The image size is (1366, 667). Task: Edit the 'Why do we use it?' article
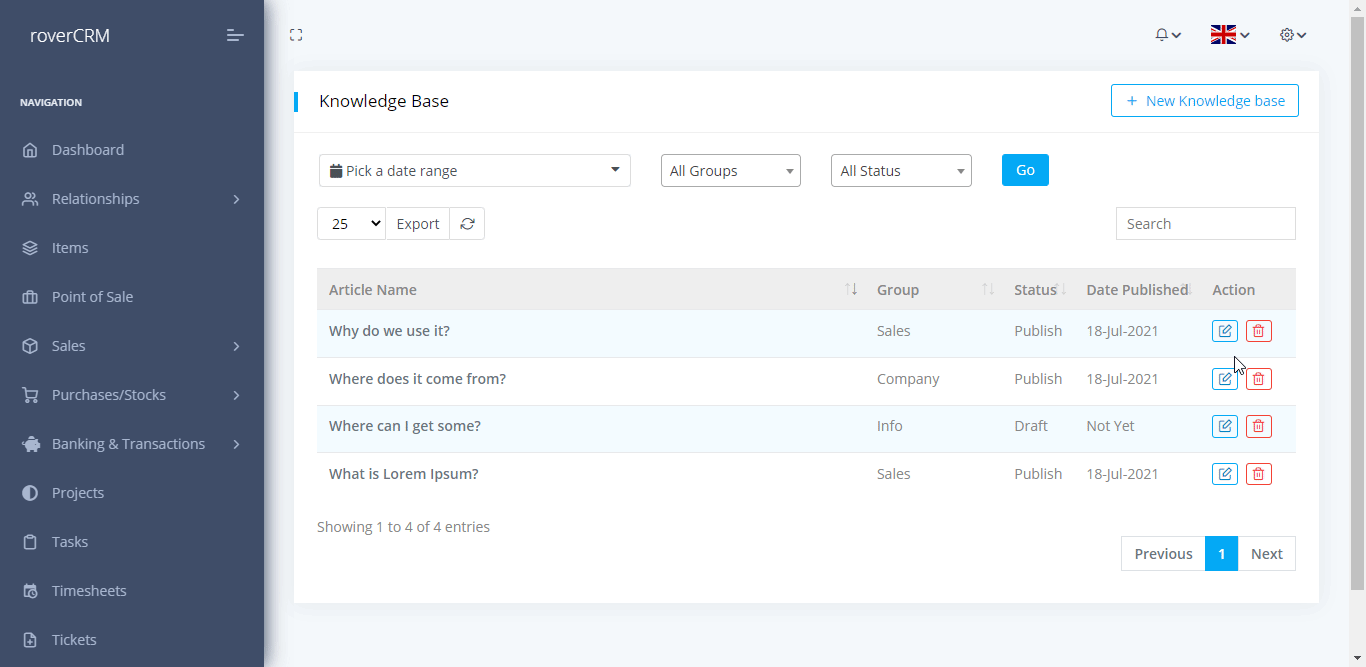tap(1224, 331)
